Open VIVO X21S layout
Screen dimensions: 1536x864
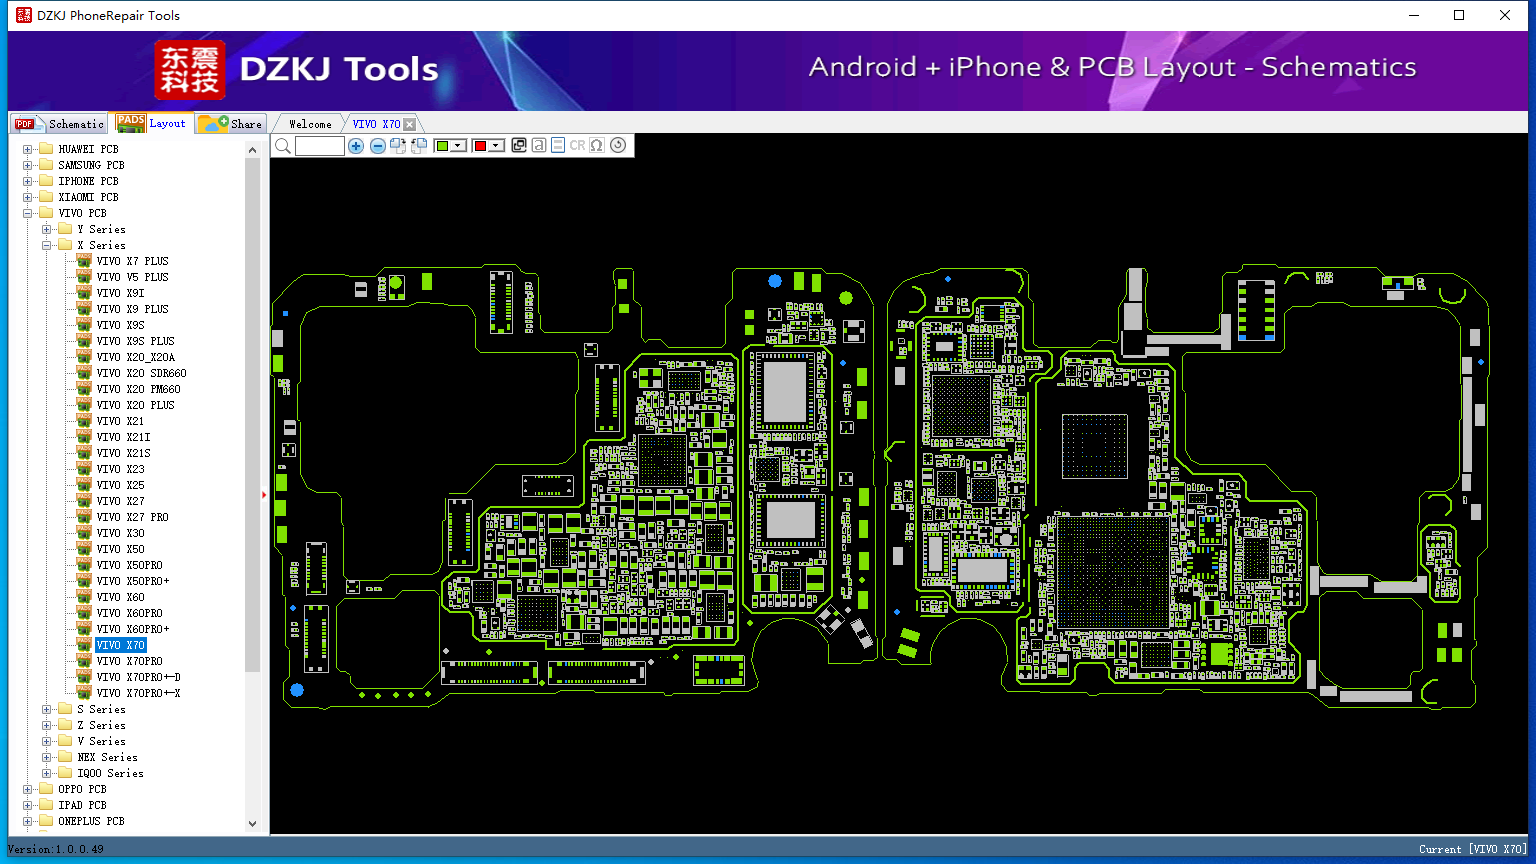123,453
